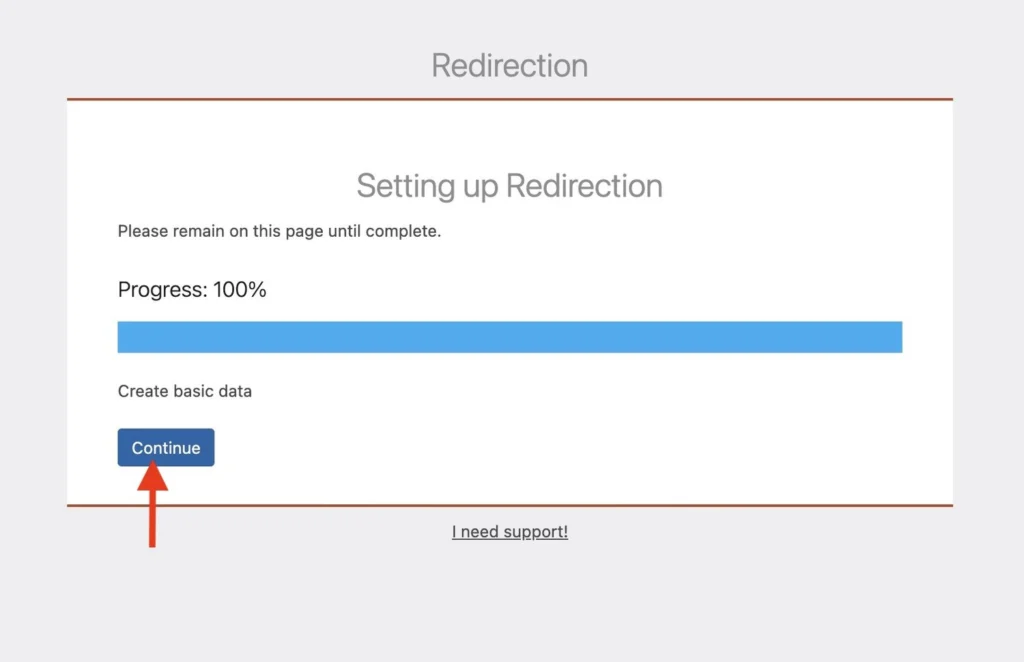Click the 'Create basic data' status text
The height and width of the screenshot is (662, 1024).
click(185, 391)
